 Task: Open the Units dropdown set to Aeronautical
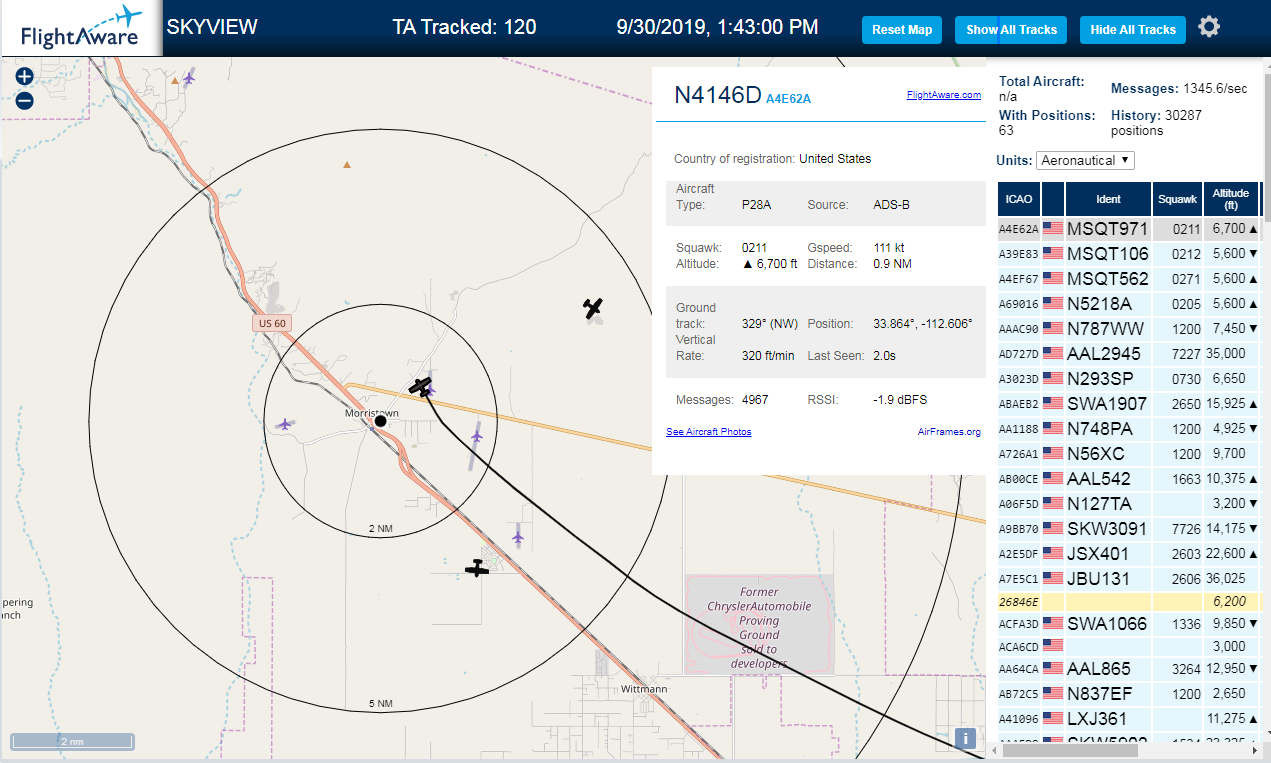pos(1085,160)
